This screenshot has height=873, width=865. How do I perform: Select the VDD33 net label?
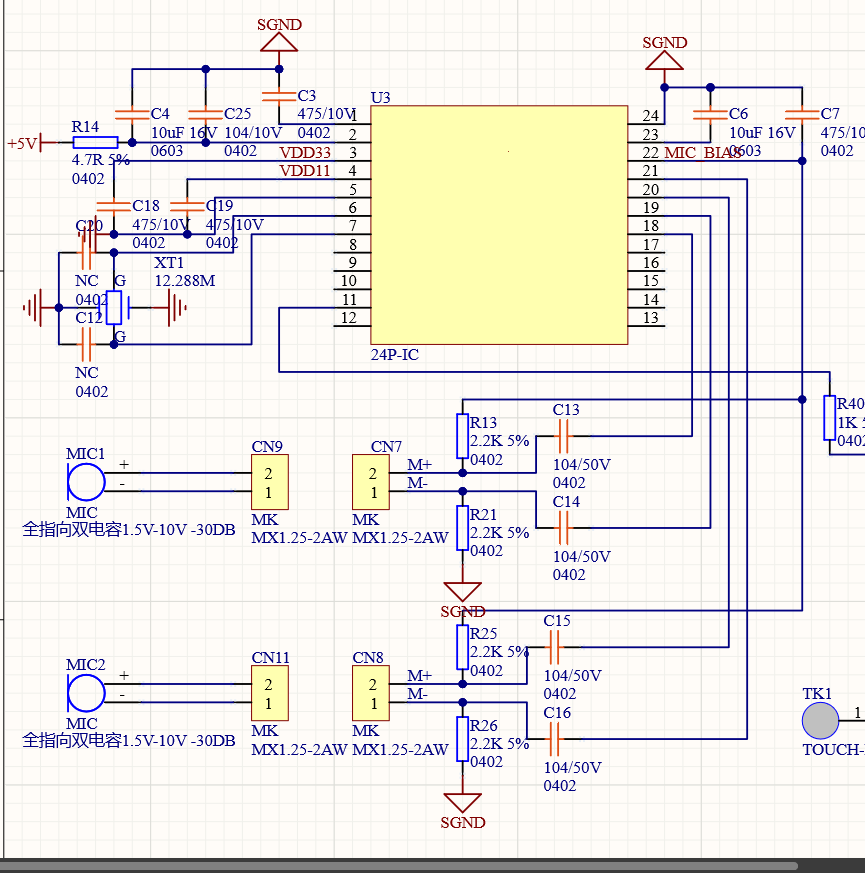(305, 153)
